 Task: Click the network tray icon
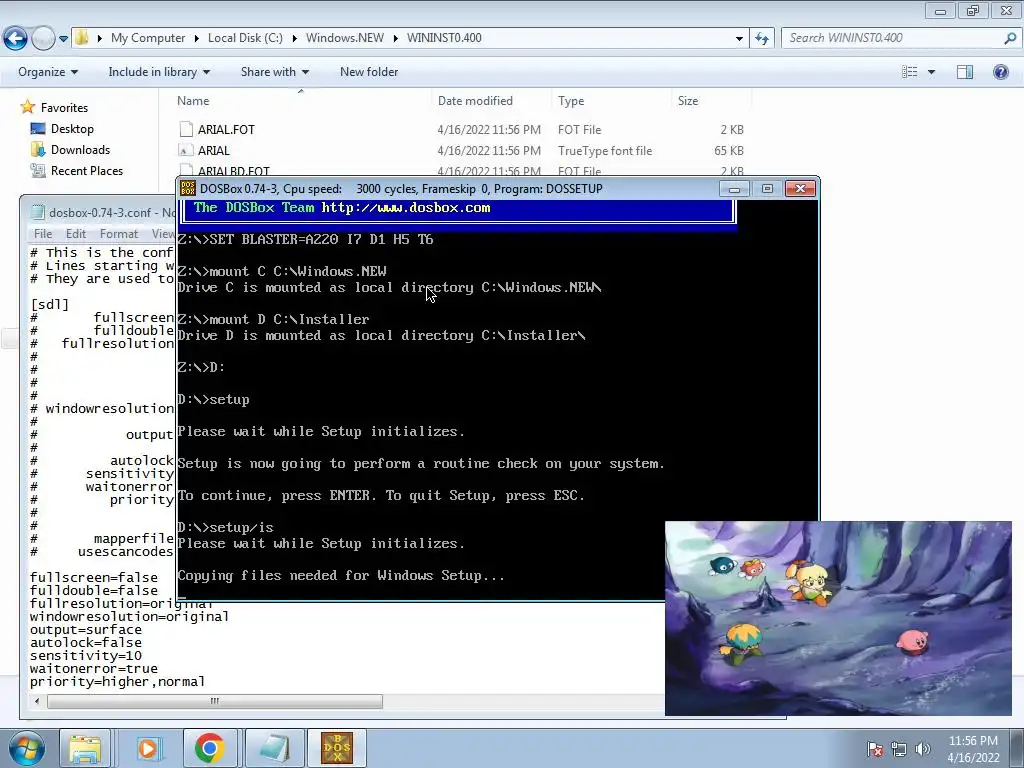coord(899,749)
